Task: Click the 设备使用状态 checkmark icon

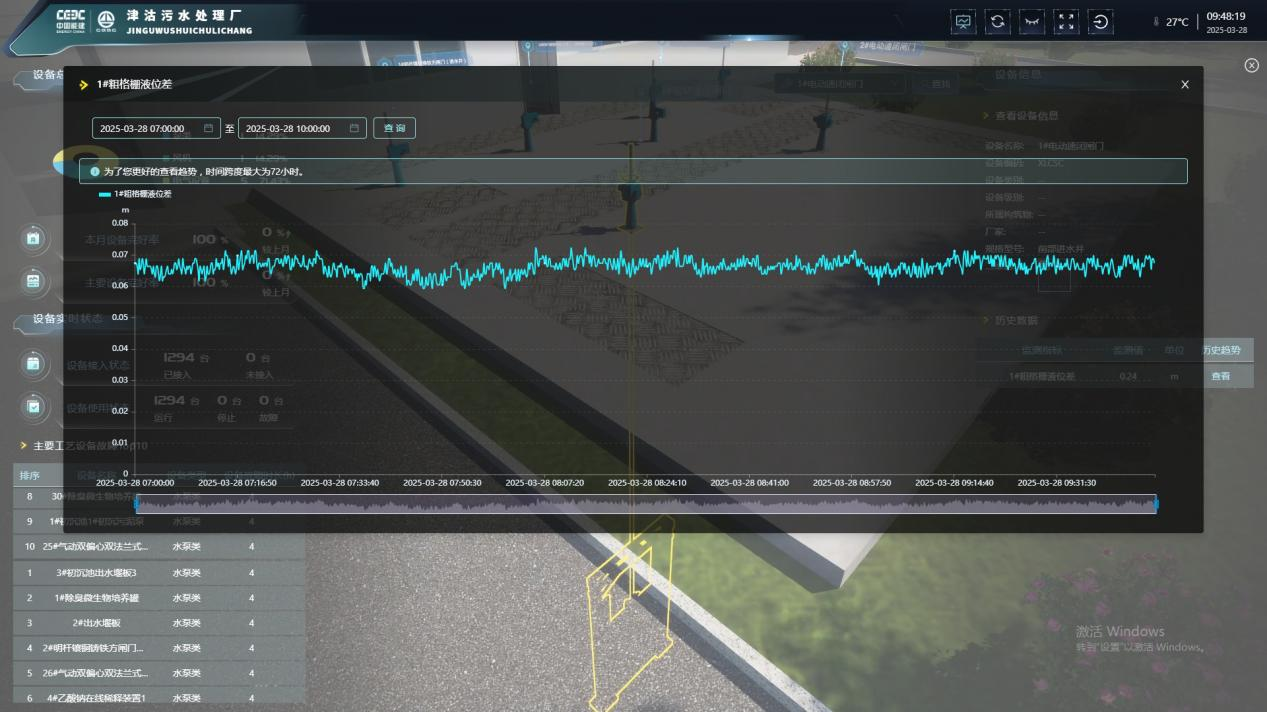Action: tap(33, 407)
